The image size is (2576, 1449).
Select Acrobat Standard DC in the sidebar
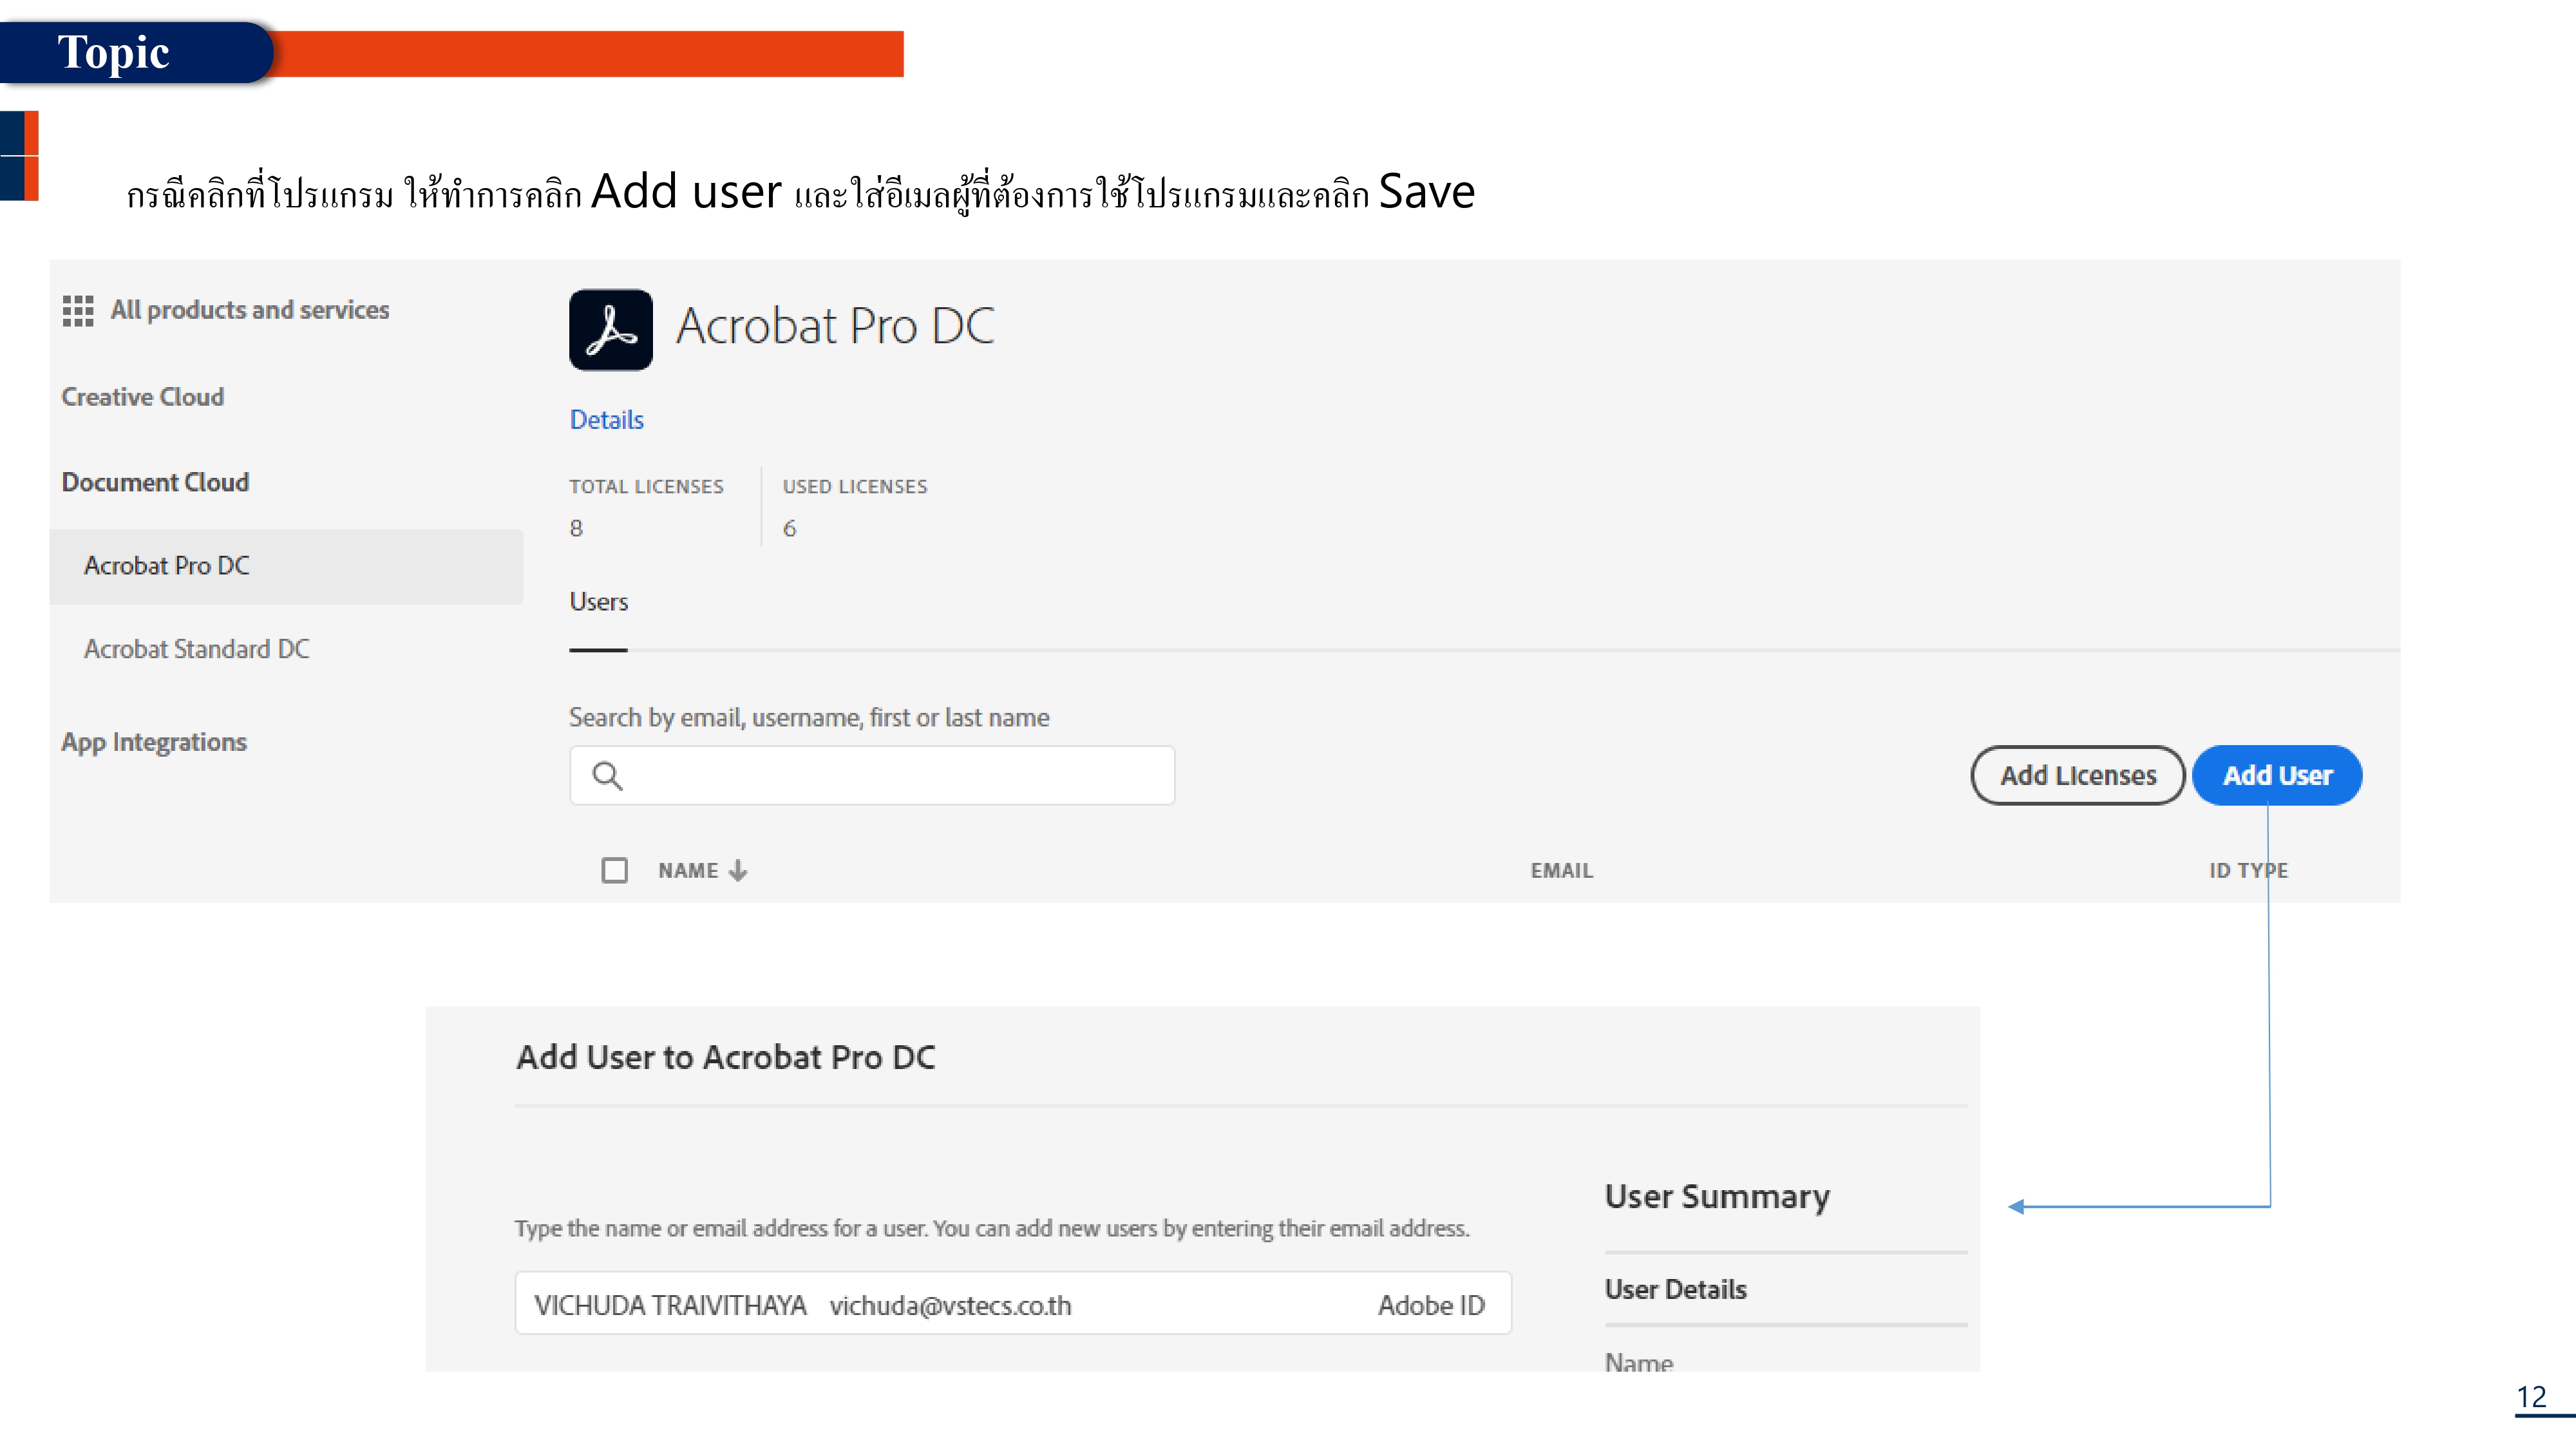coord(196,649)
